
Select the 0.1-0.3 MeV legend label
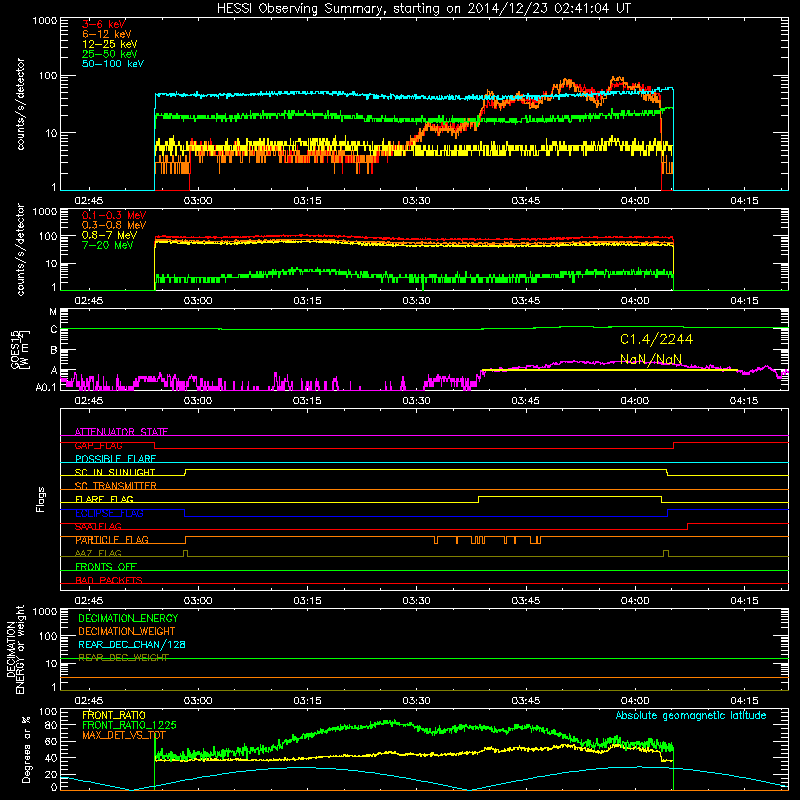(x=114, y=215)
